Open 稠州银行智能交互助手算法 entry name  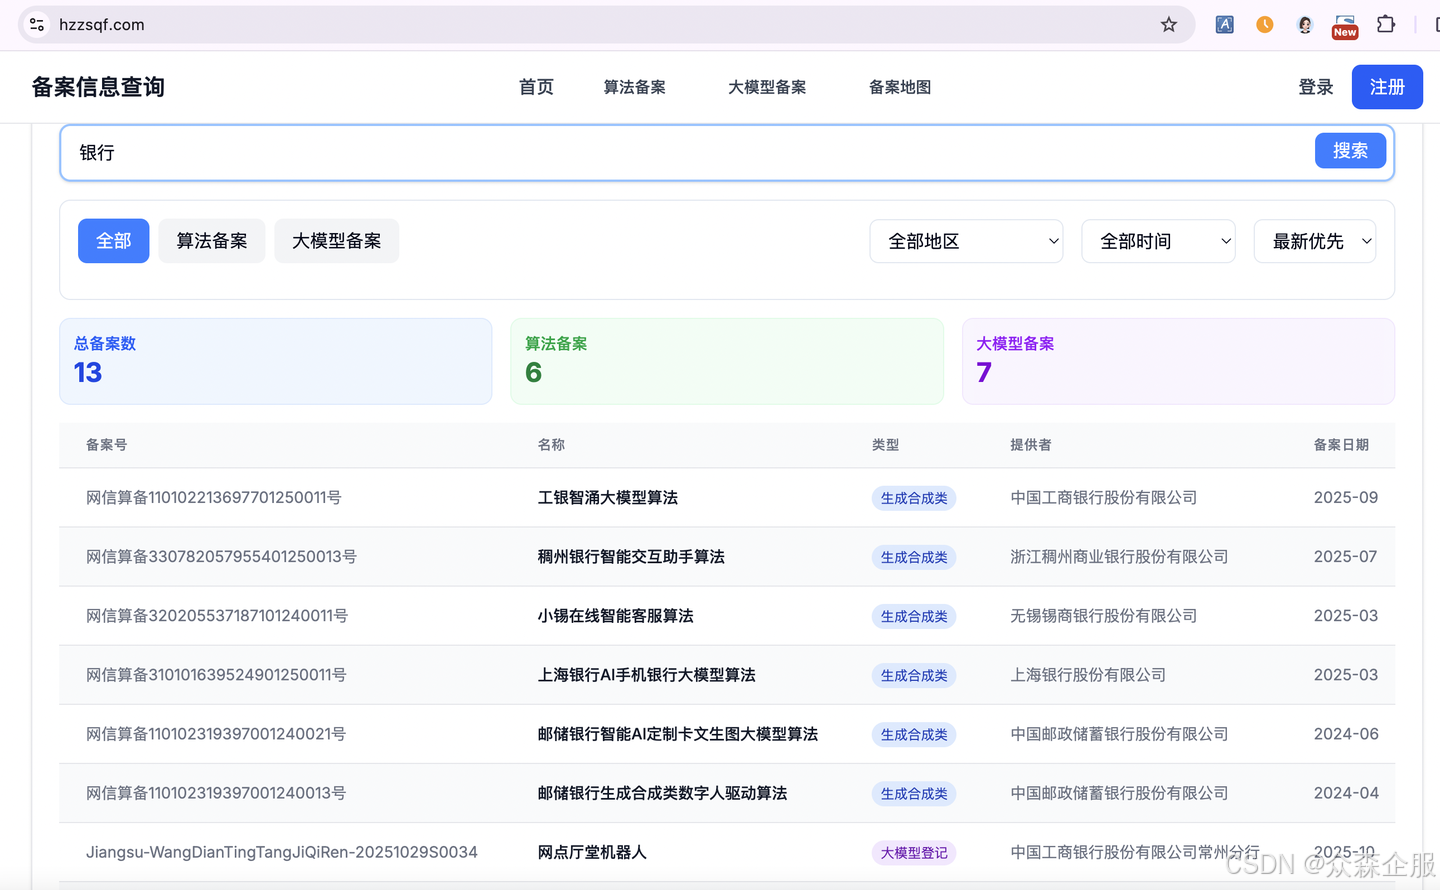tap(631, 557)
